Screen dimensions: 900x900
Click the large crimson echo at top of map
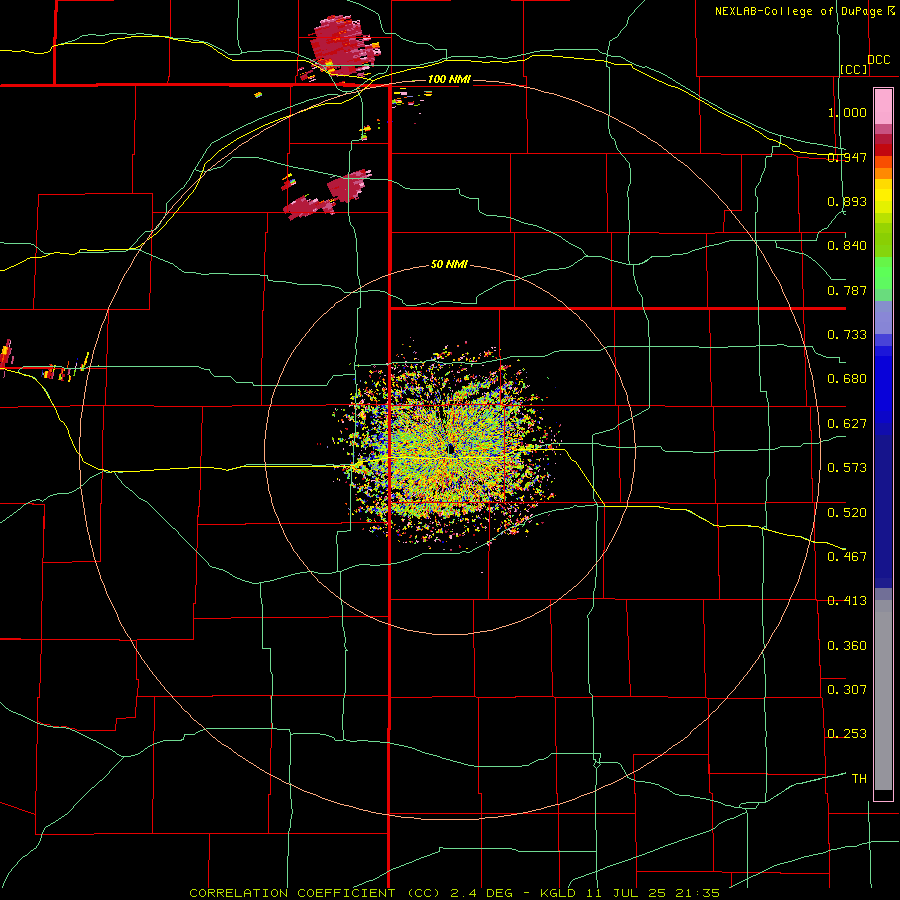(343, 44)
